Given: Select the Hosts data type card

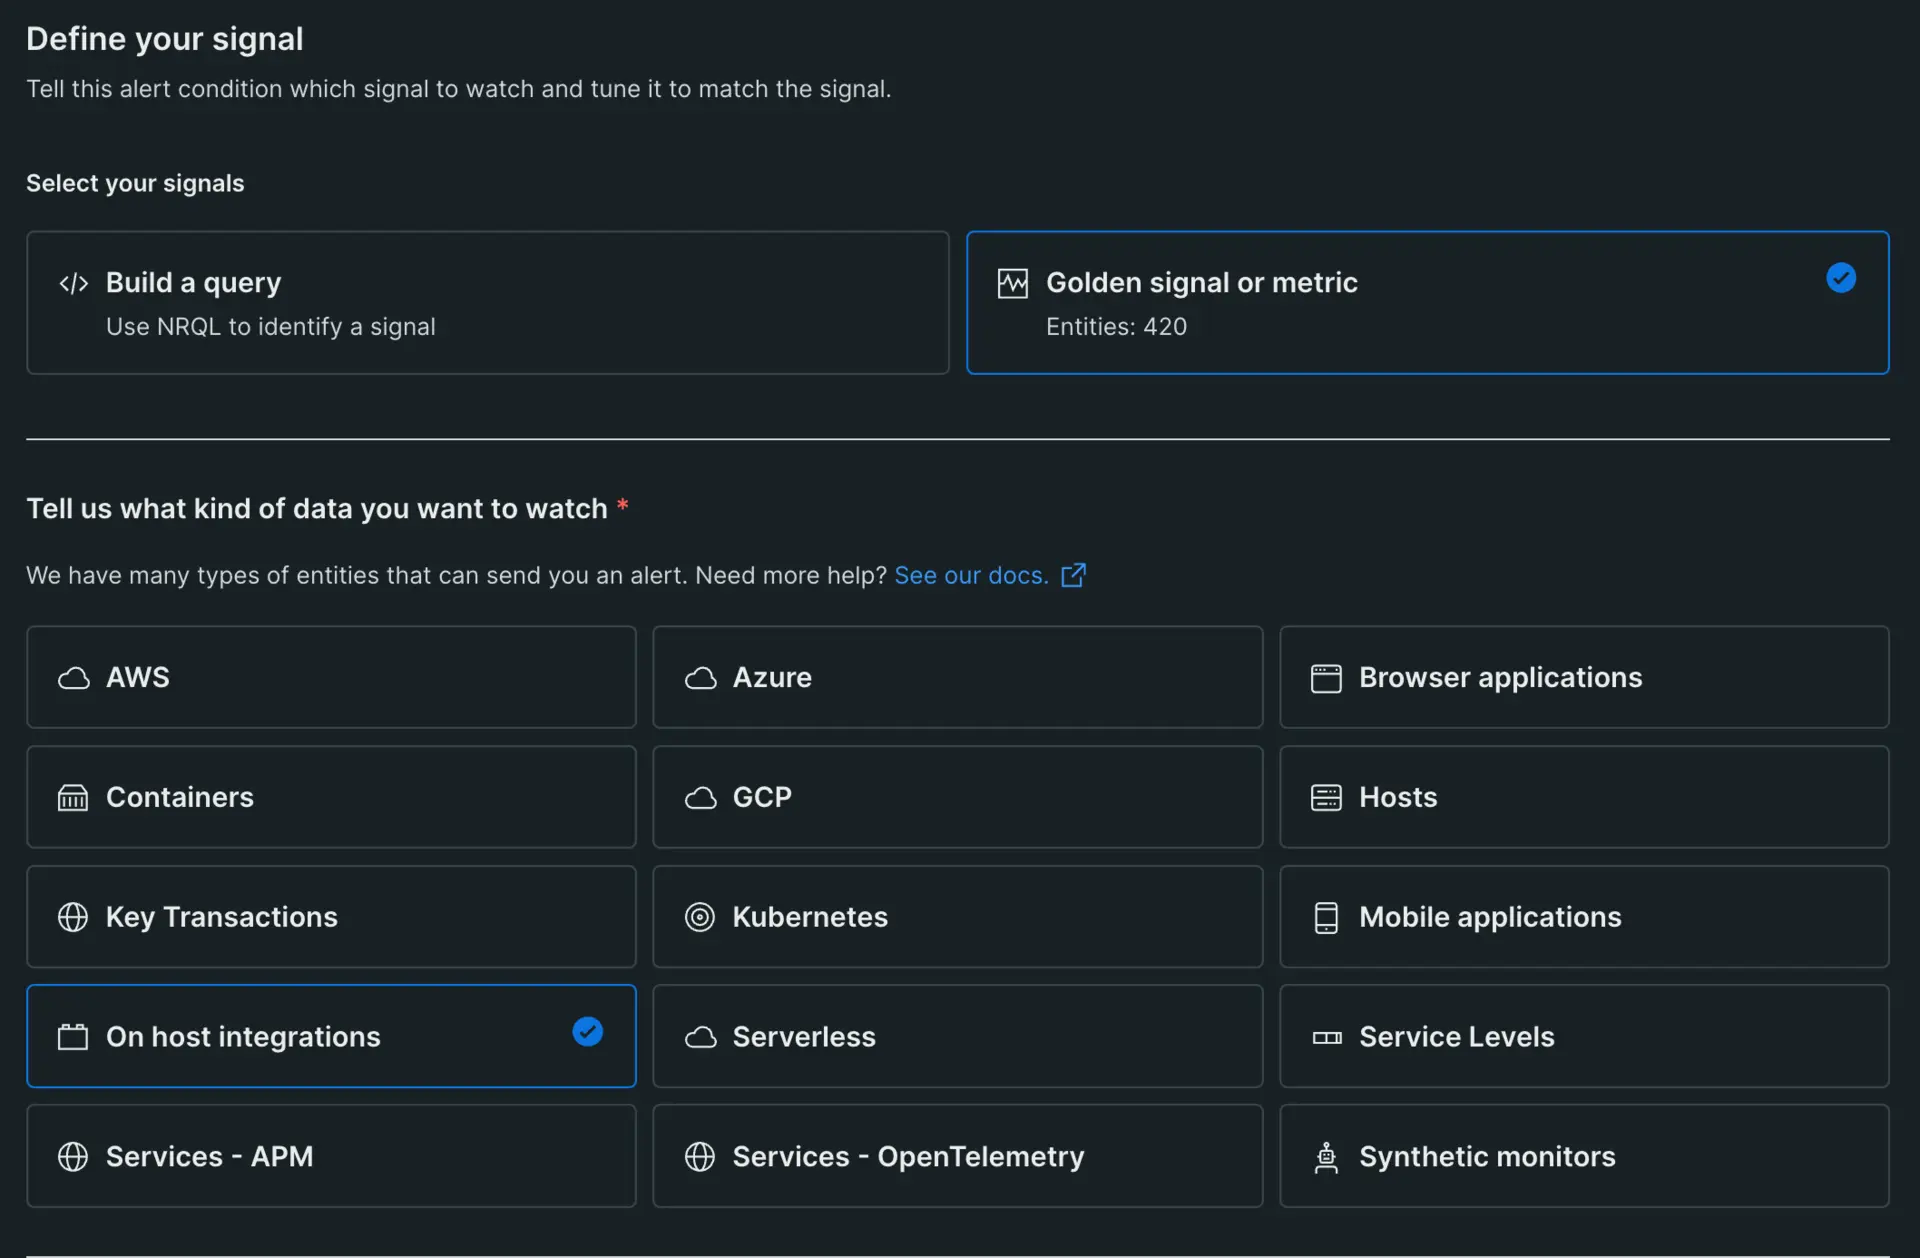Looking at the screenshot, I should (1583, 797).
